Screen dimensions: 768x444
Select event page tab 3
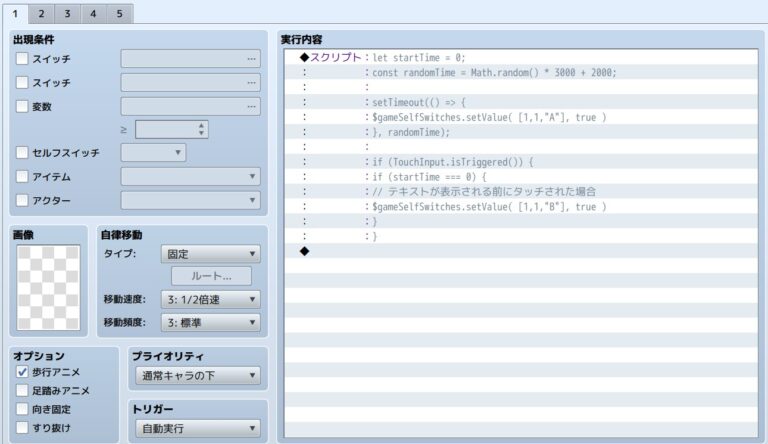click(67, 14)
